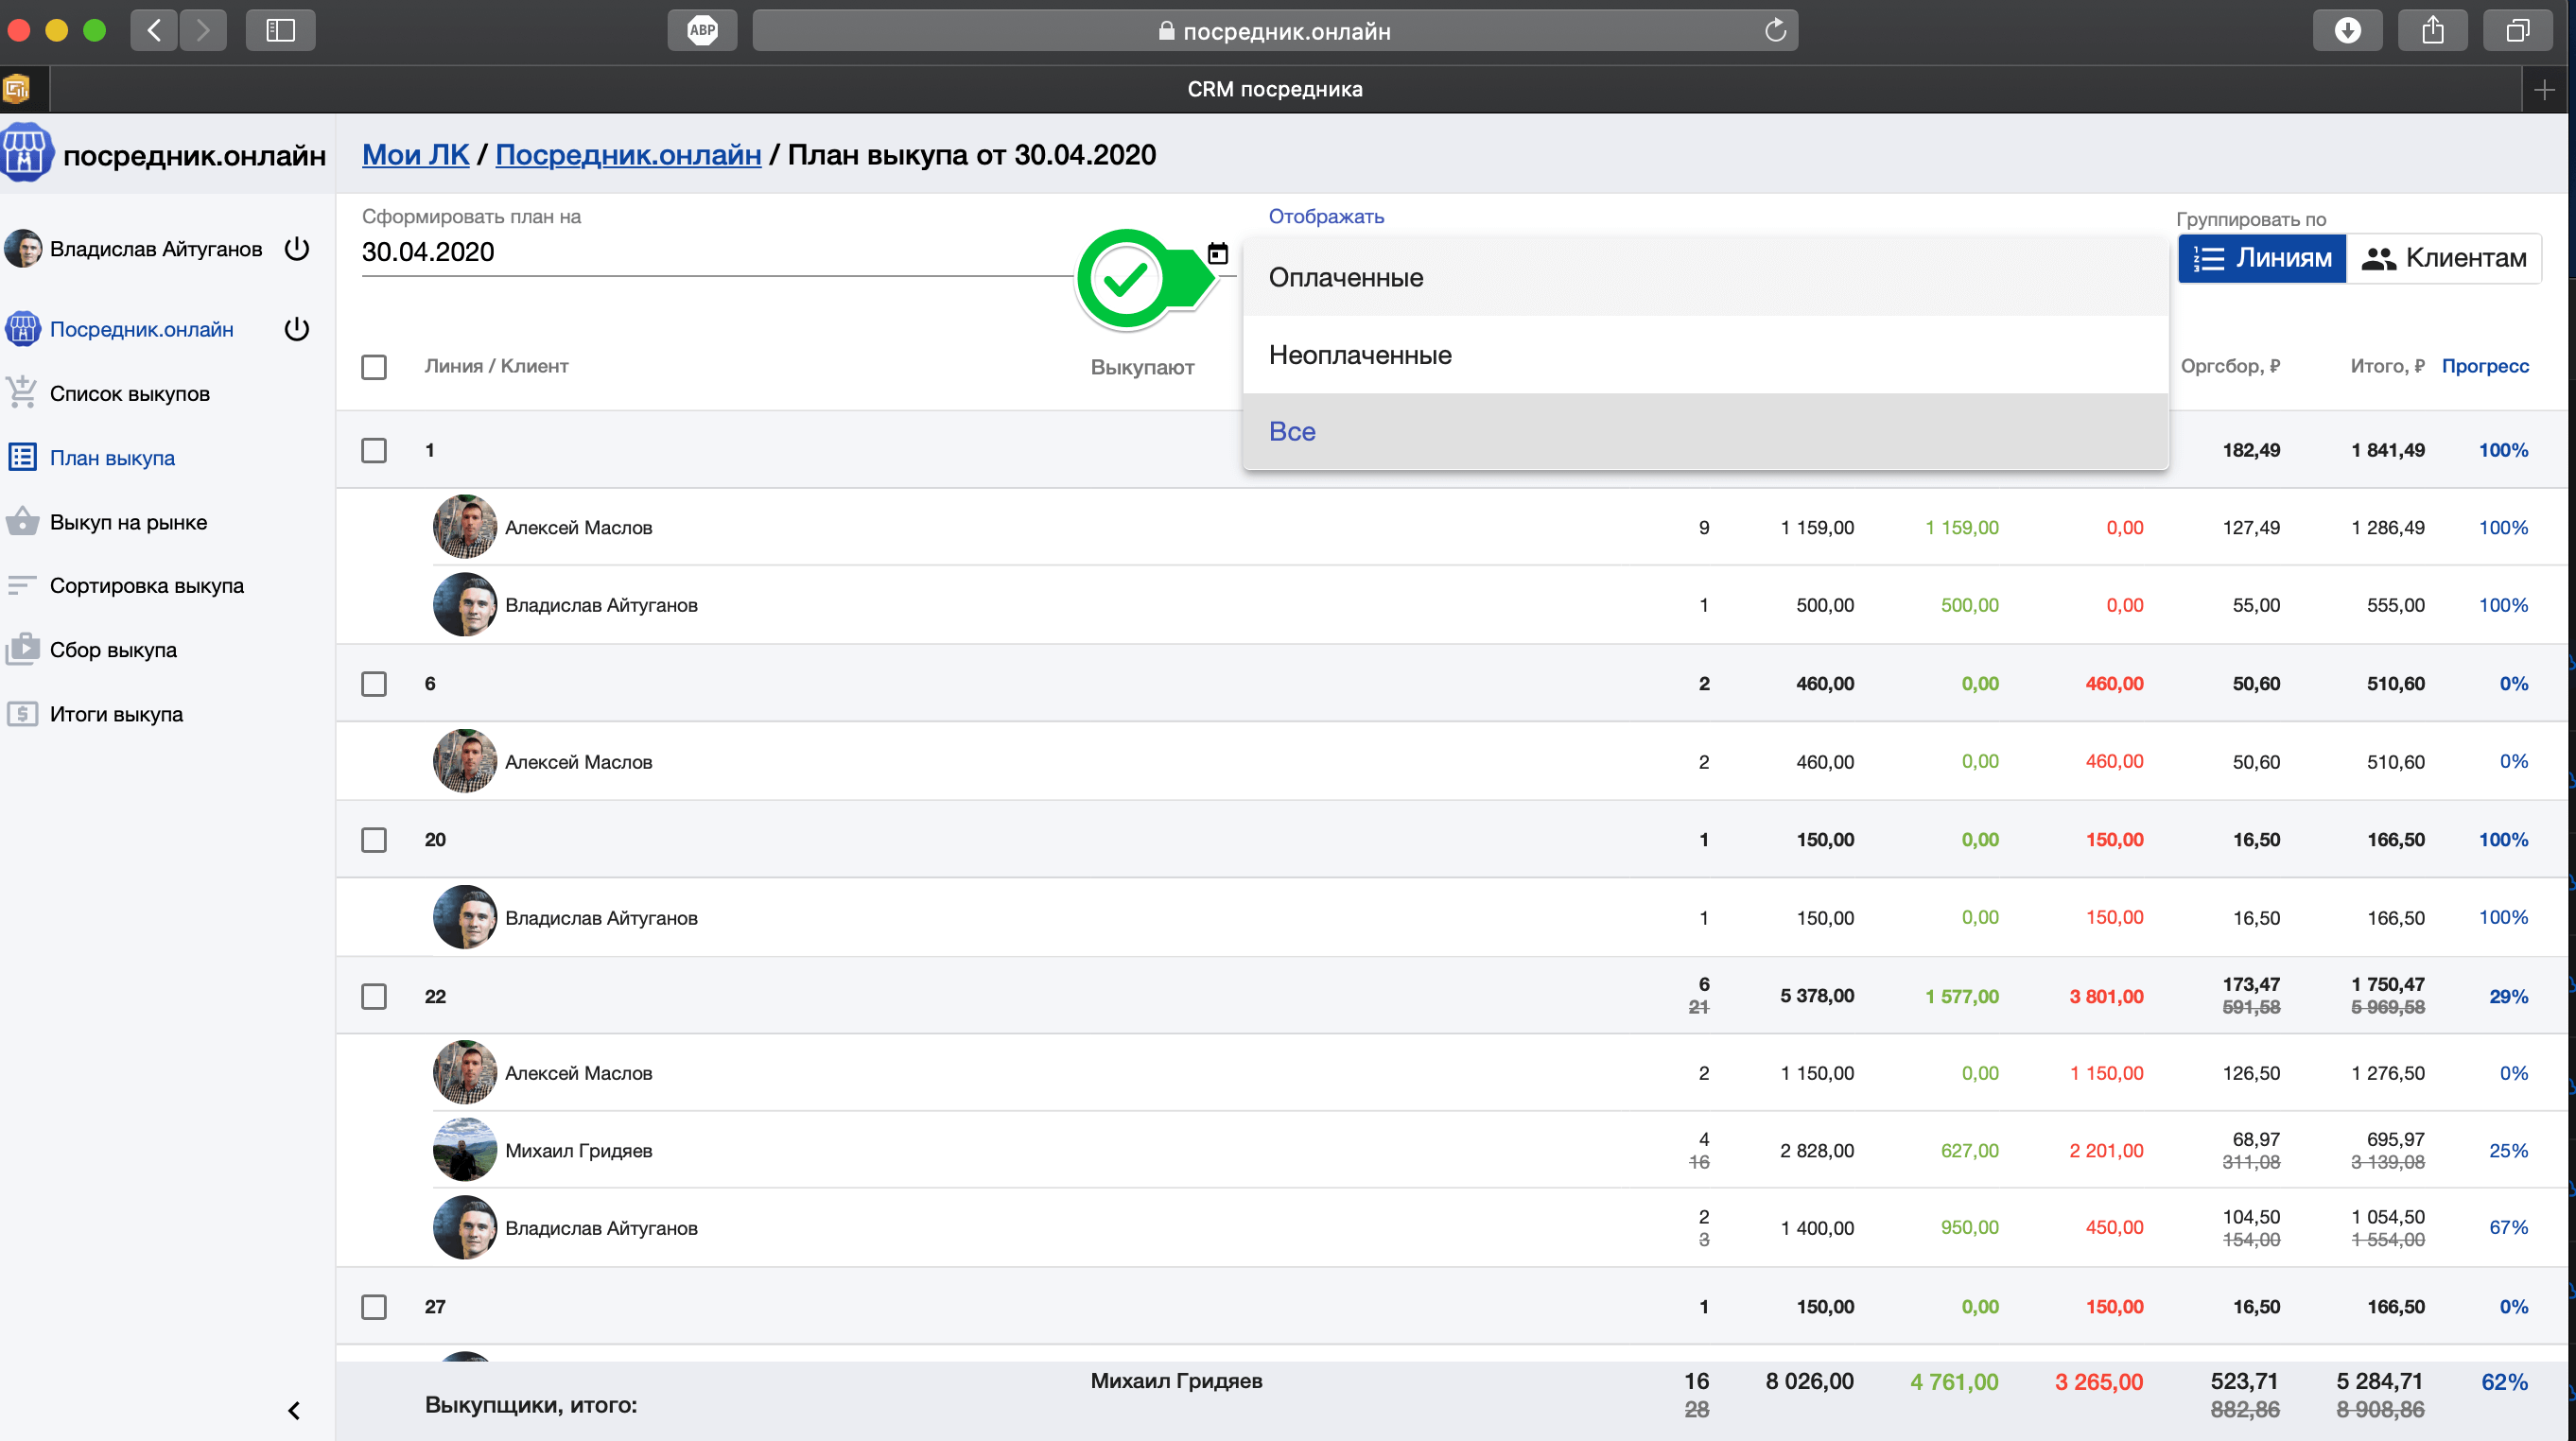The image size is (2576, 1441).
Task: Sort by Прогресс column header
Action: (x=2485, y=366)
